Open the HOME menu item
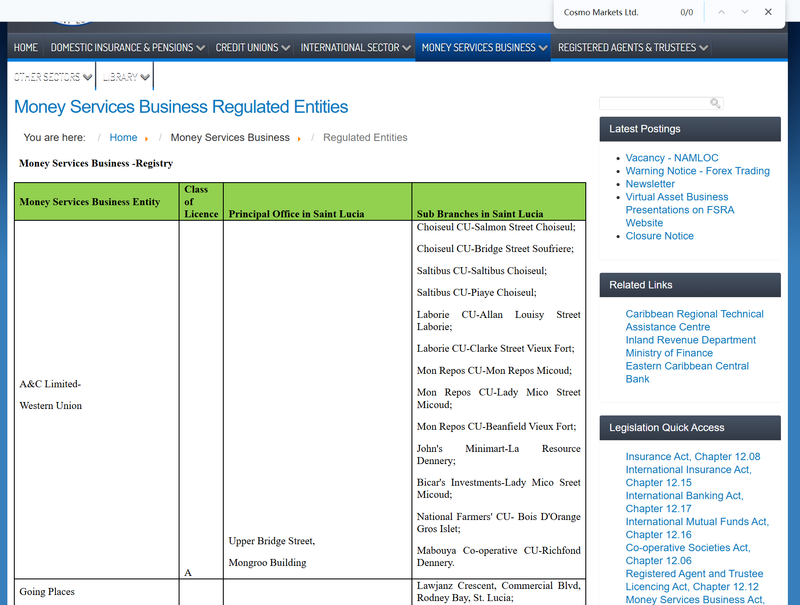Screen dimensions: 800x605 pyautogui.click(x=26, y=47)
